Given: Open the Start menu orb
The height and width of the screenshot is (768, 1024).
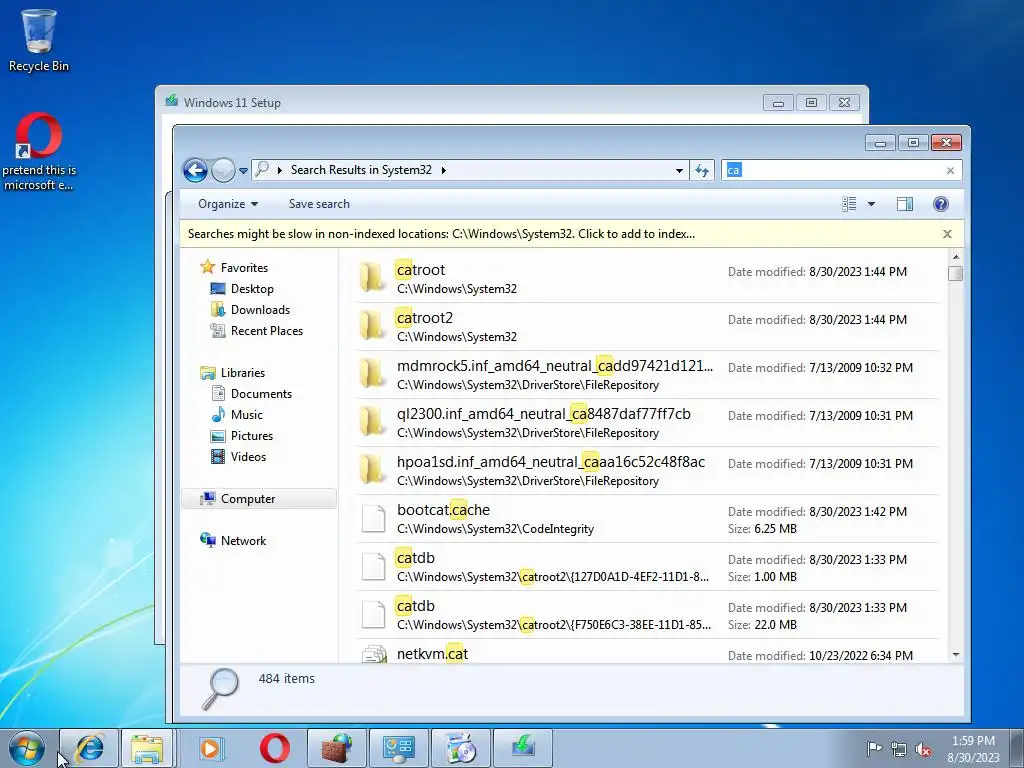Looking at the screenshot, I should (27, 748).
